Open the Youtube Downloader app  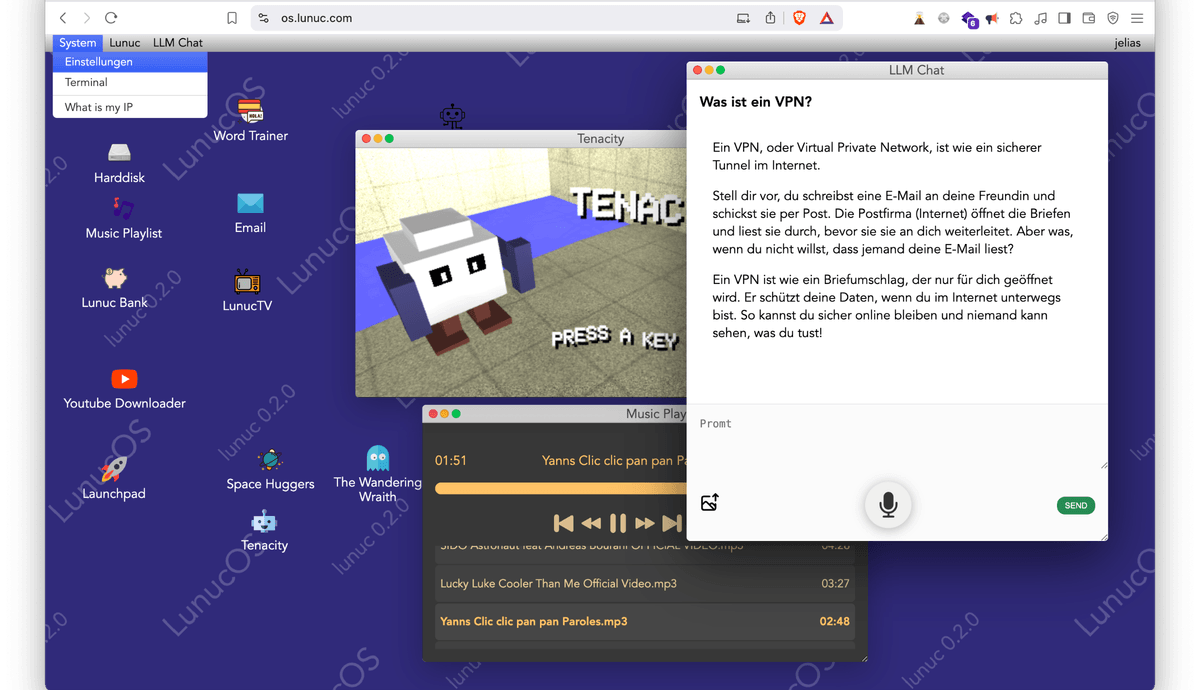click(x=124, y=379)
